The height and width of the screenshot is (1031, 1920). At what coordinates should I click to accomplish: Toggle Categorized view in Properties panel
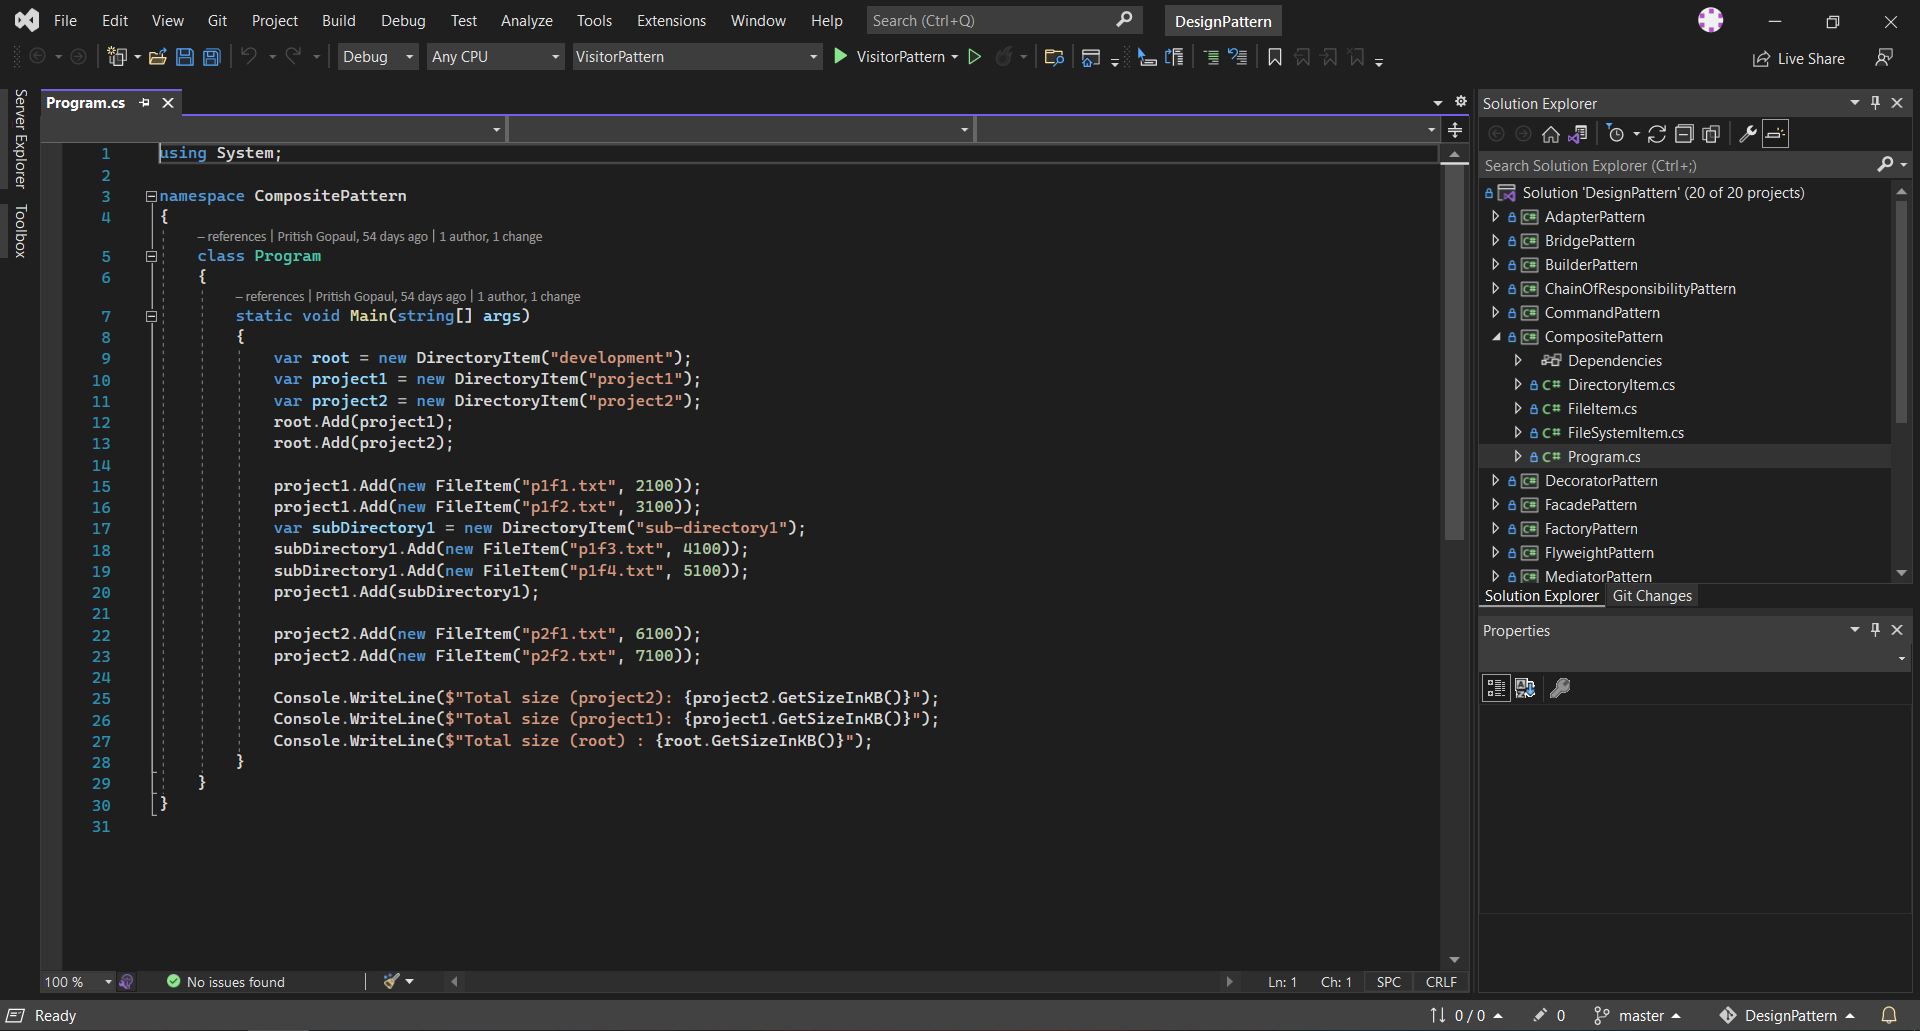tap(1496, 688)
